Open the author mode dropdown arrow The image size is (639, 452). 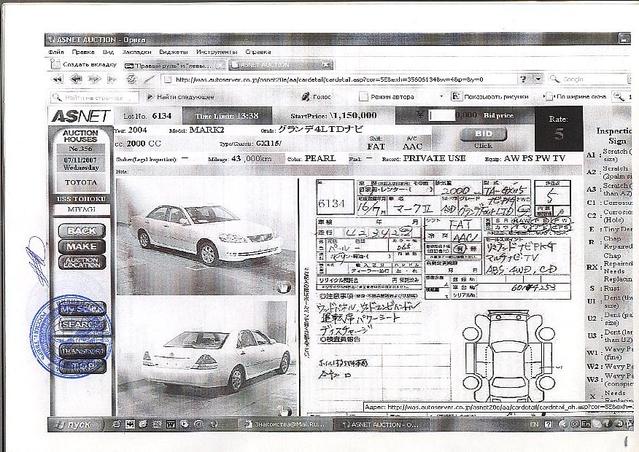coord(441,97)
